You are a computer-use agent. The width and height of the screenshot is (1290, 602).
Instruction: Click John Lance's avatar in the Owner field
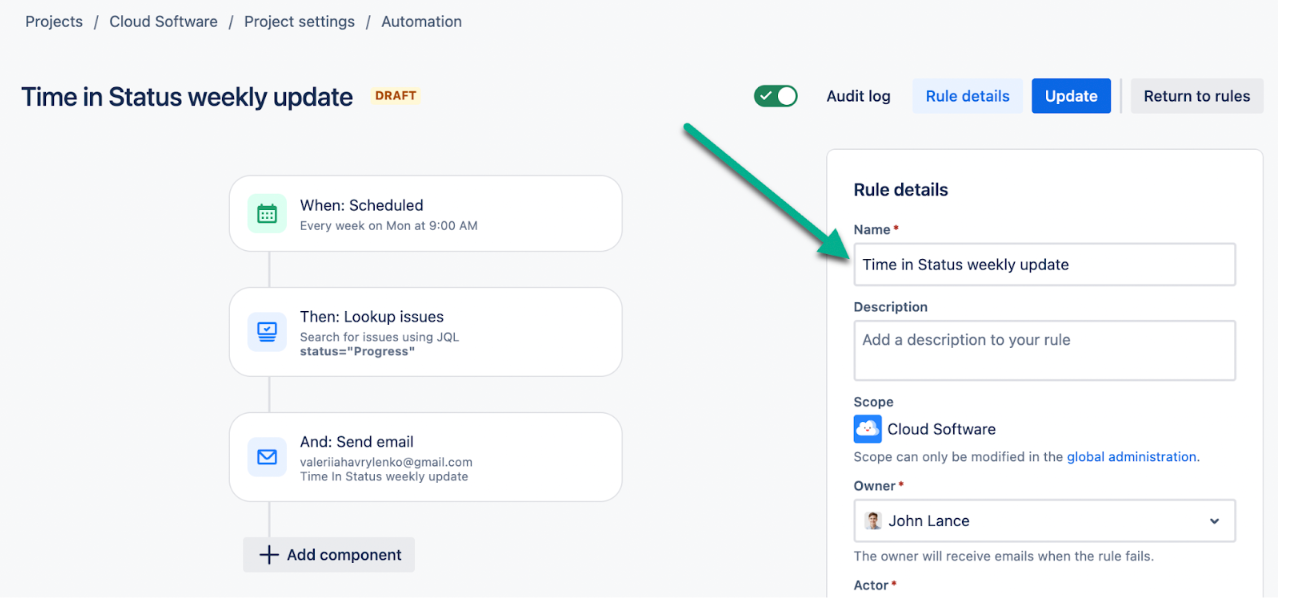point(873,521)
